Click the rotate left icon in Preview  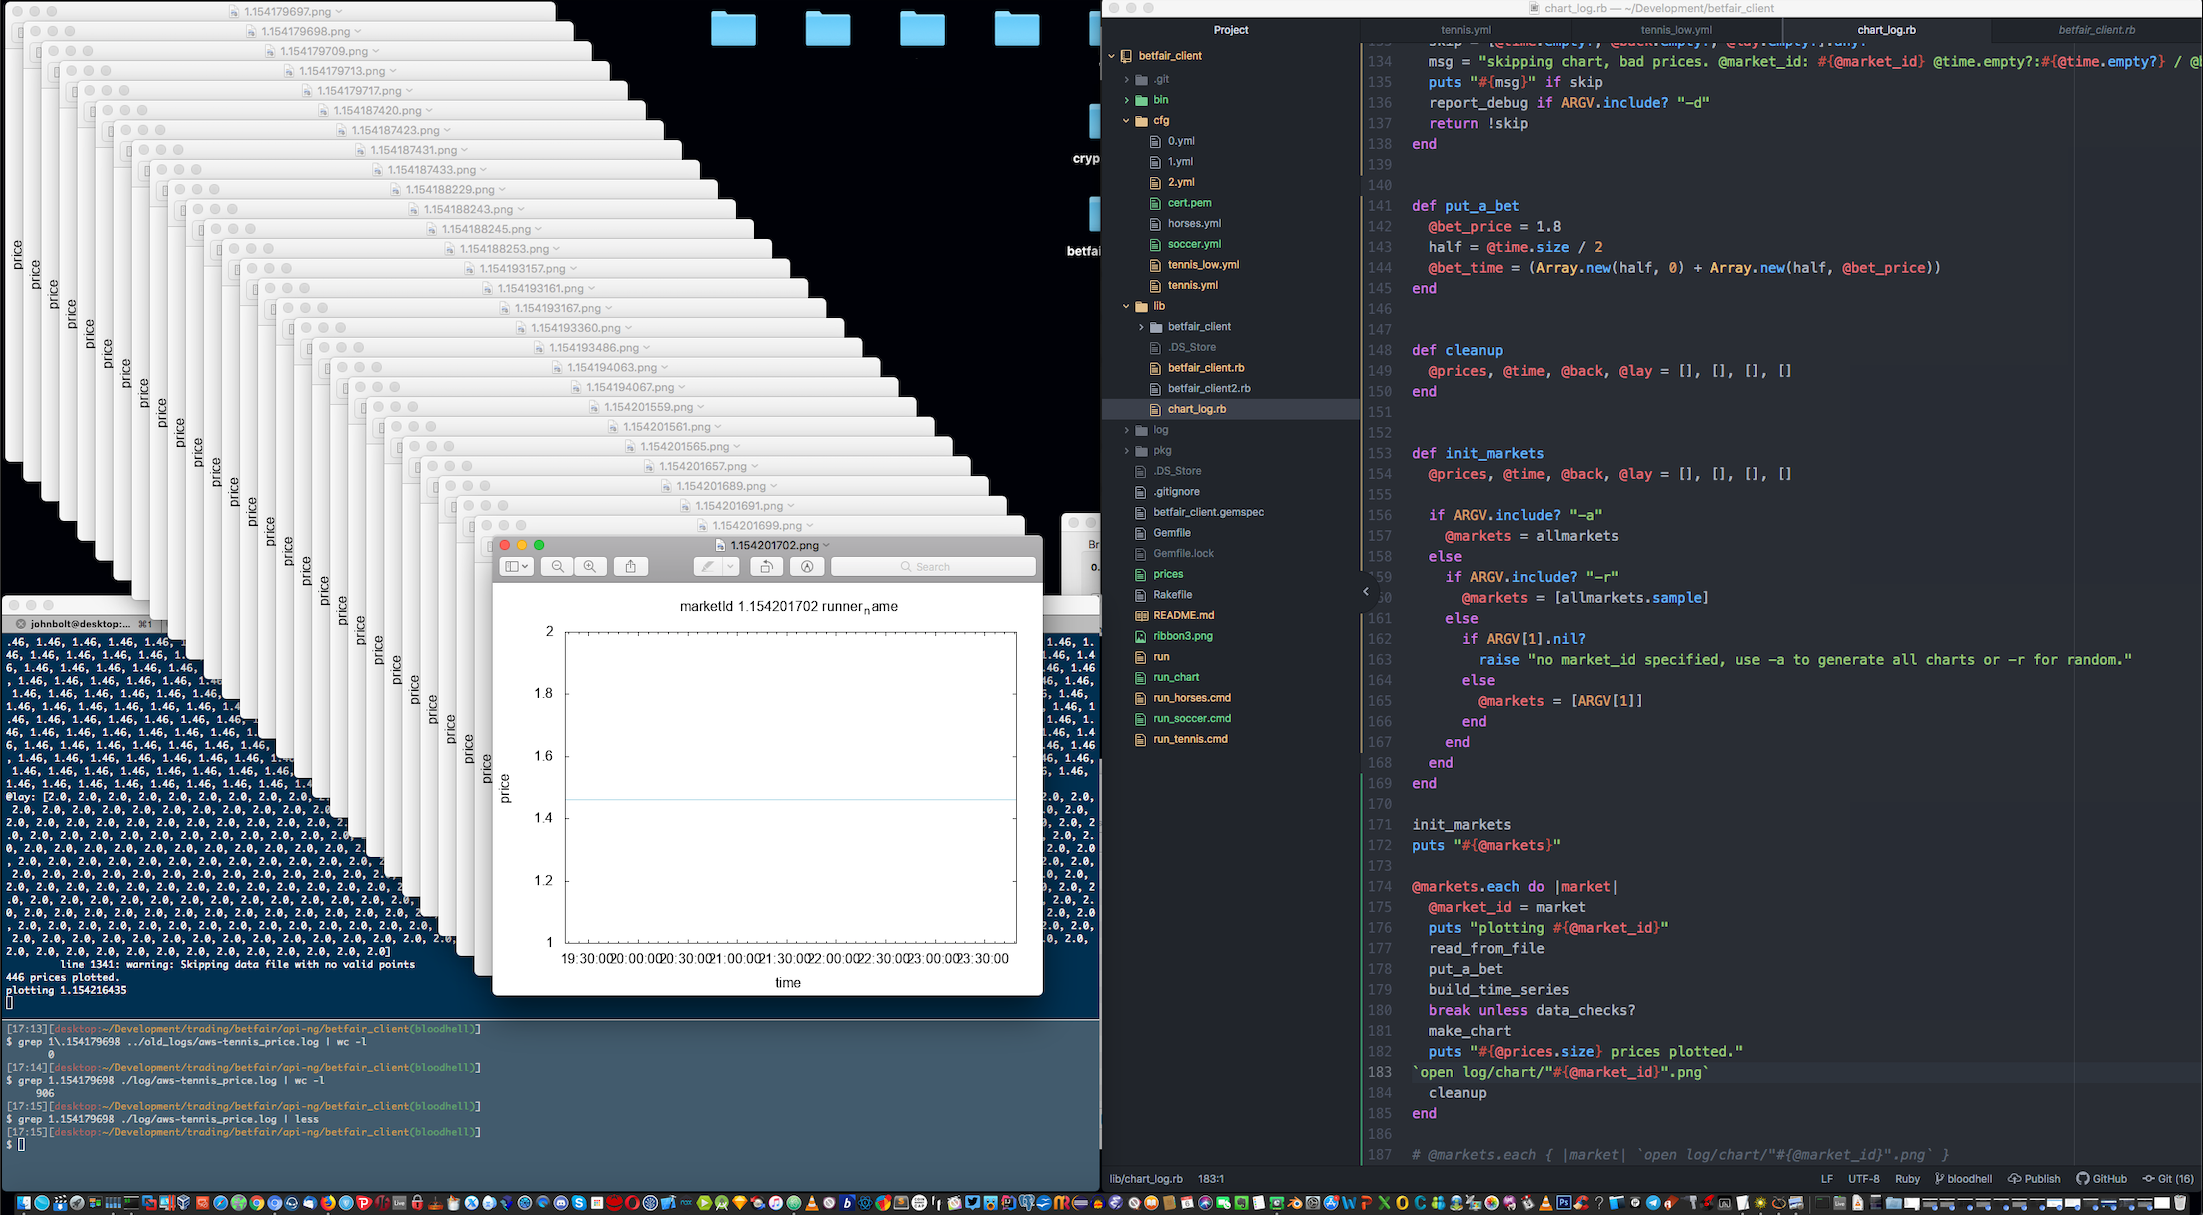point(766,567)
